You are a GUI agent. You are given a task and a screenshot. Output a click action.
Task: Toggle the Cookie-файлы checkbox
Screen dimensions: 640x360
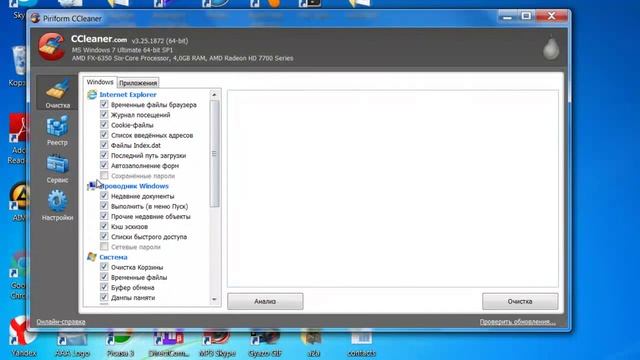104,125
